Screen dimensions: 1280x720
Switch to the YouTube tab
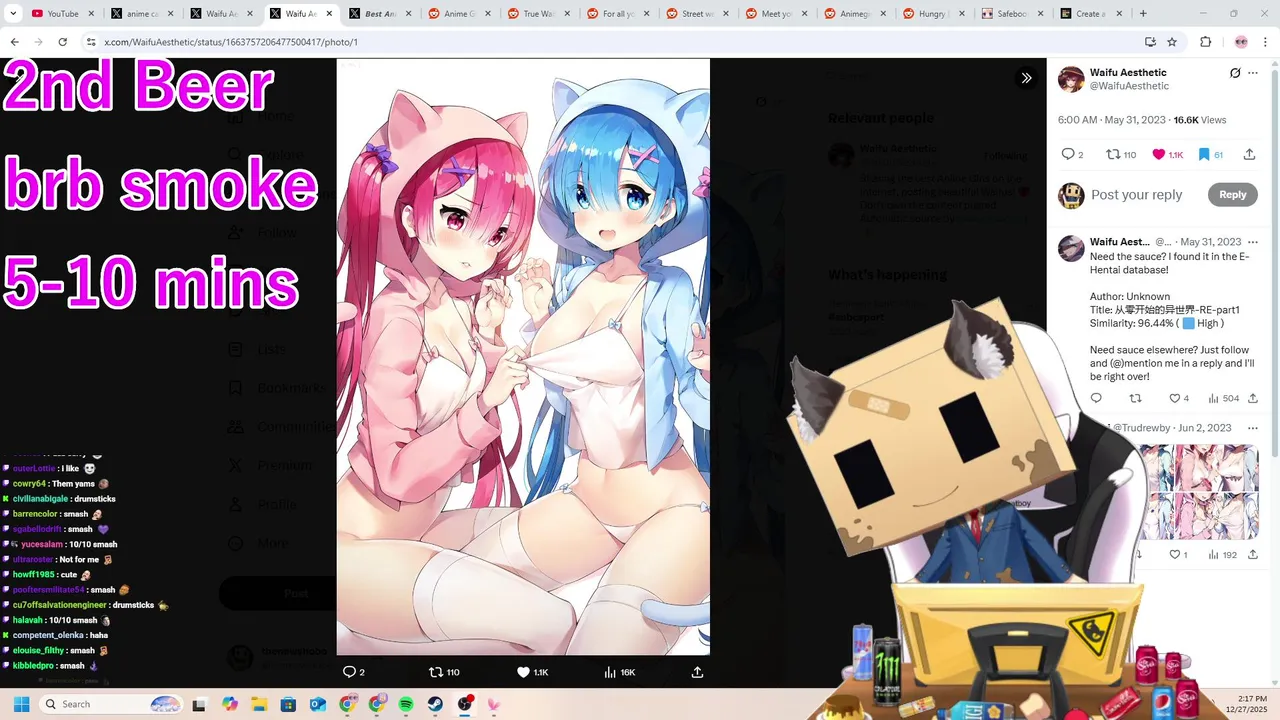point(62,14)
